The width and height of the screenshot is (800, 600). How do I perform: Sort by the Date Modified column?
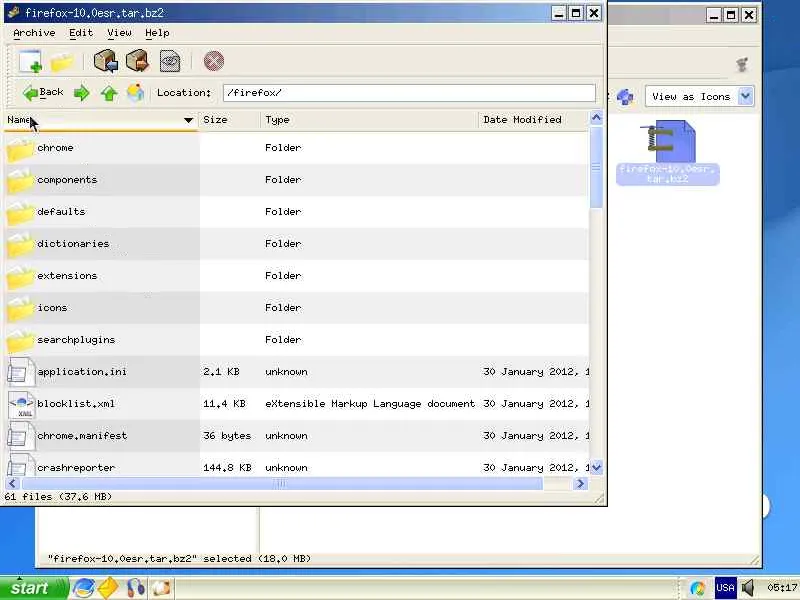tap(534, 120)
